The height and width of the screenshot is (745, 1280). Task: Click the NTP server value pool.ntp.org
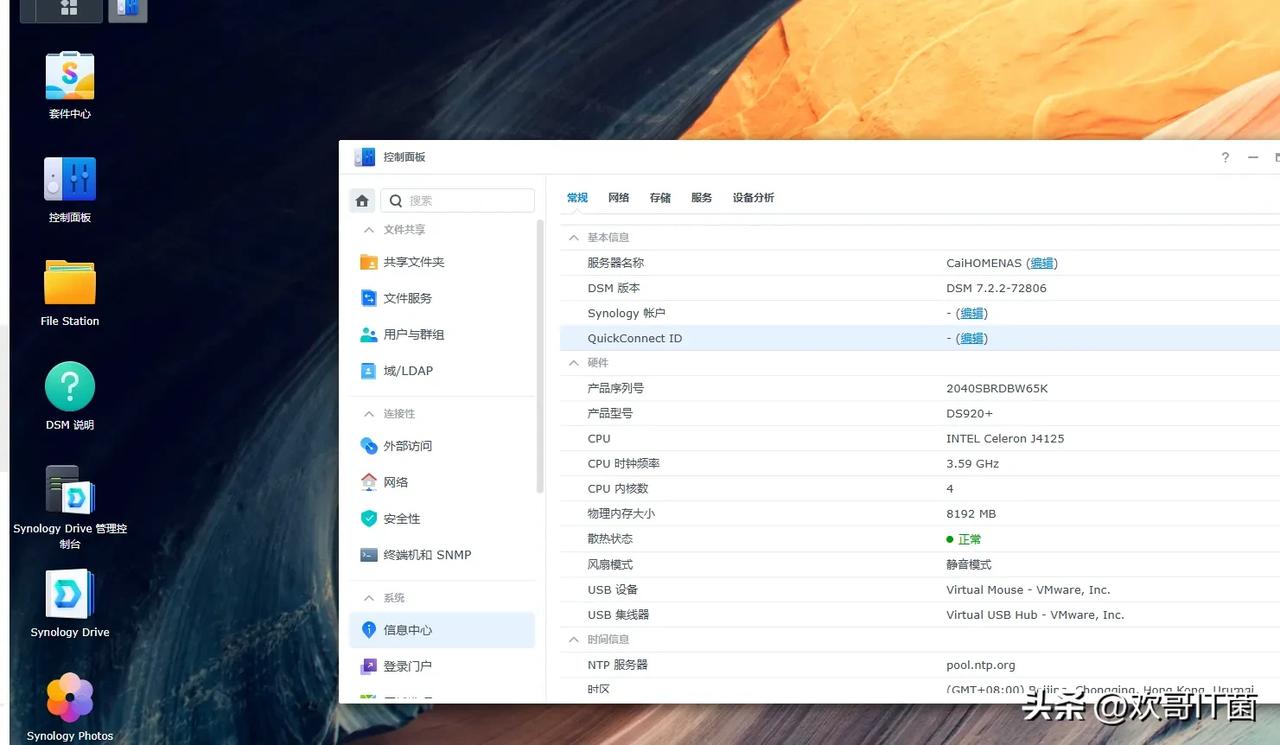click(981, 664)
